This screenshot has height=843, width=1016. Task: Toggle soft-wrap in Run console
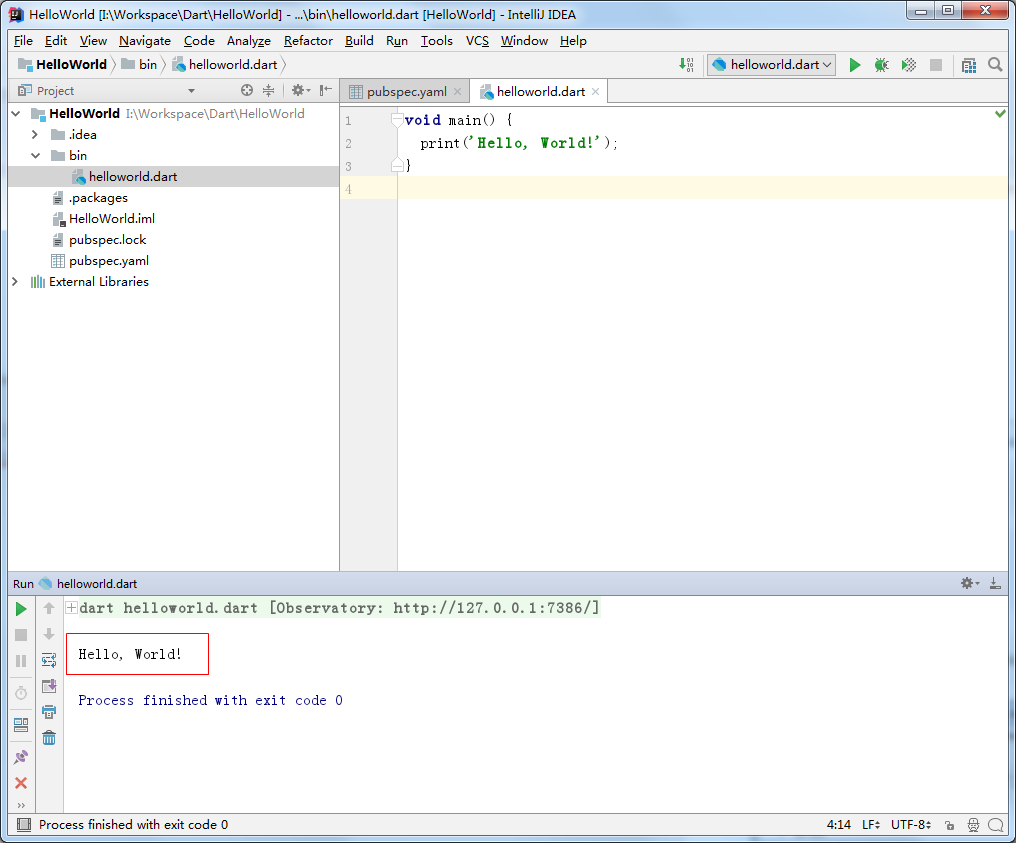pos(49,660)
